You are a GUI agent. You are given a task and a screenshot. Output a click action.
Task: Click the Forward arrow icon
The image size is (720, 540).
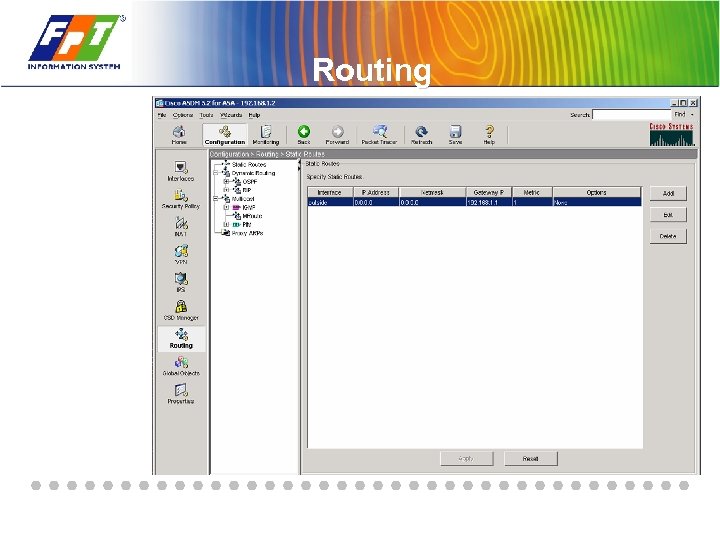click(338, 135)
